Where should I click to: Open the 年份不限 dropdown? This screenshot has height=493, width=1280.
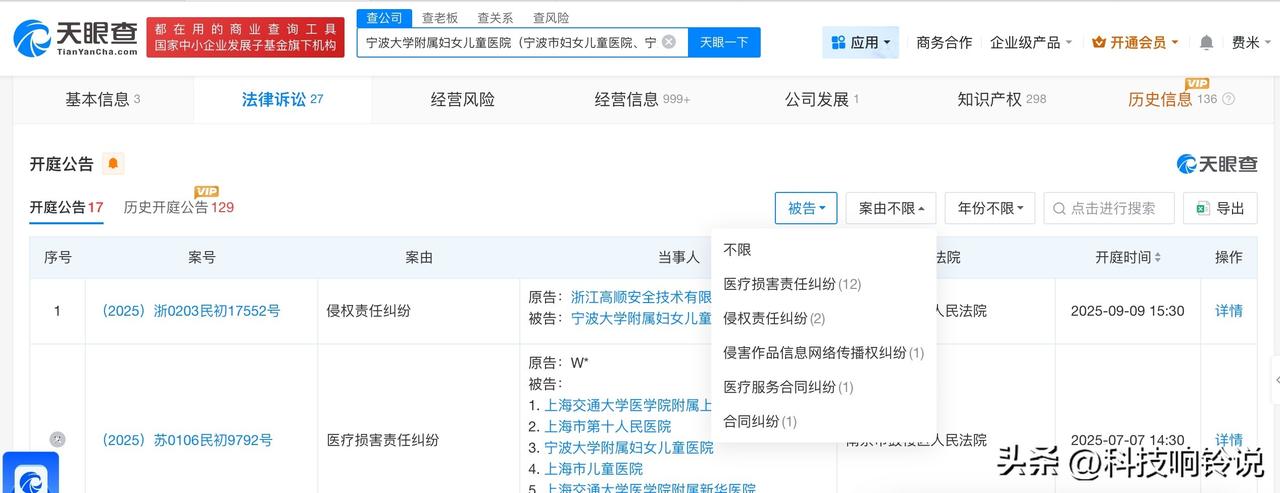click(x=990, y=208)
